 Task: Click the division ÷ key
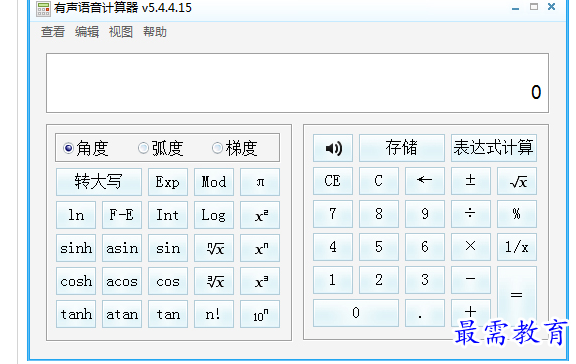471,214
